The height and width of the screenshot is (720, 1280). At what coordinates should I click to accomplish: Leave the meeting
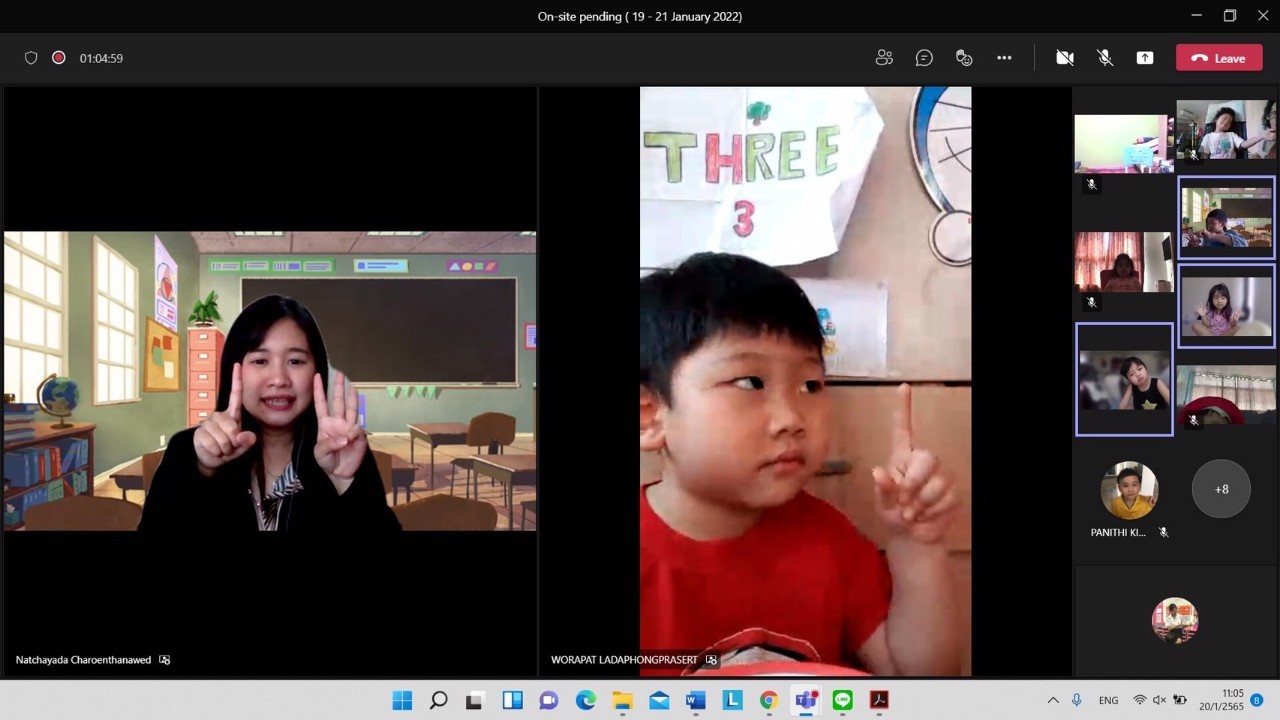1219,58
